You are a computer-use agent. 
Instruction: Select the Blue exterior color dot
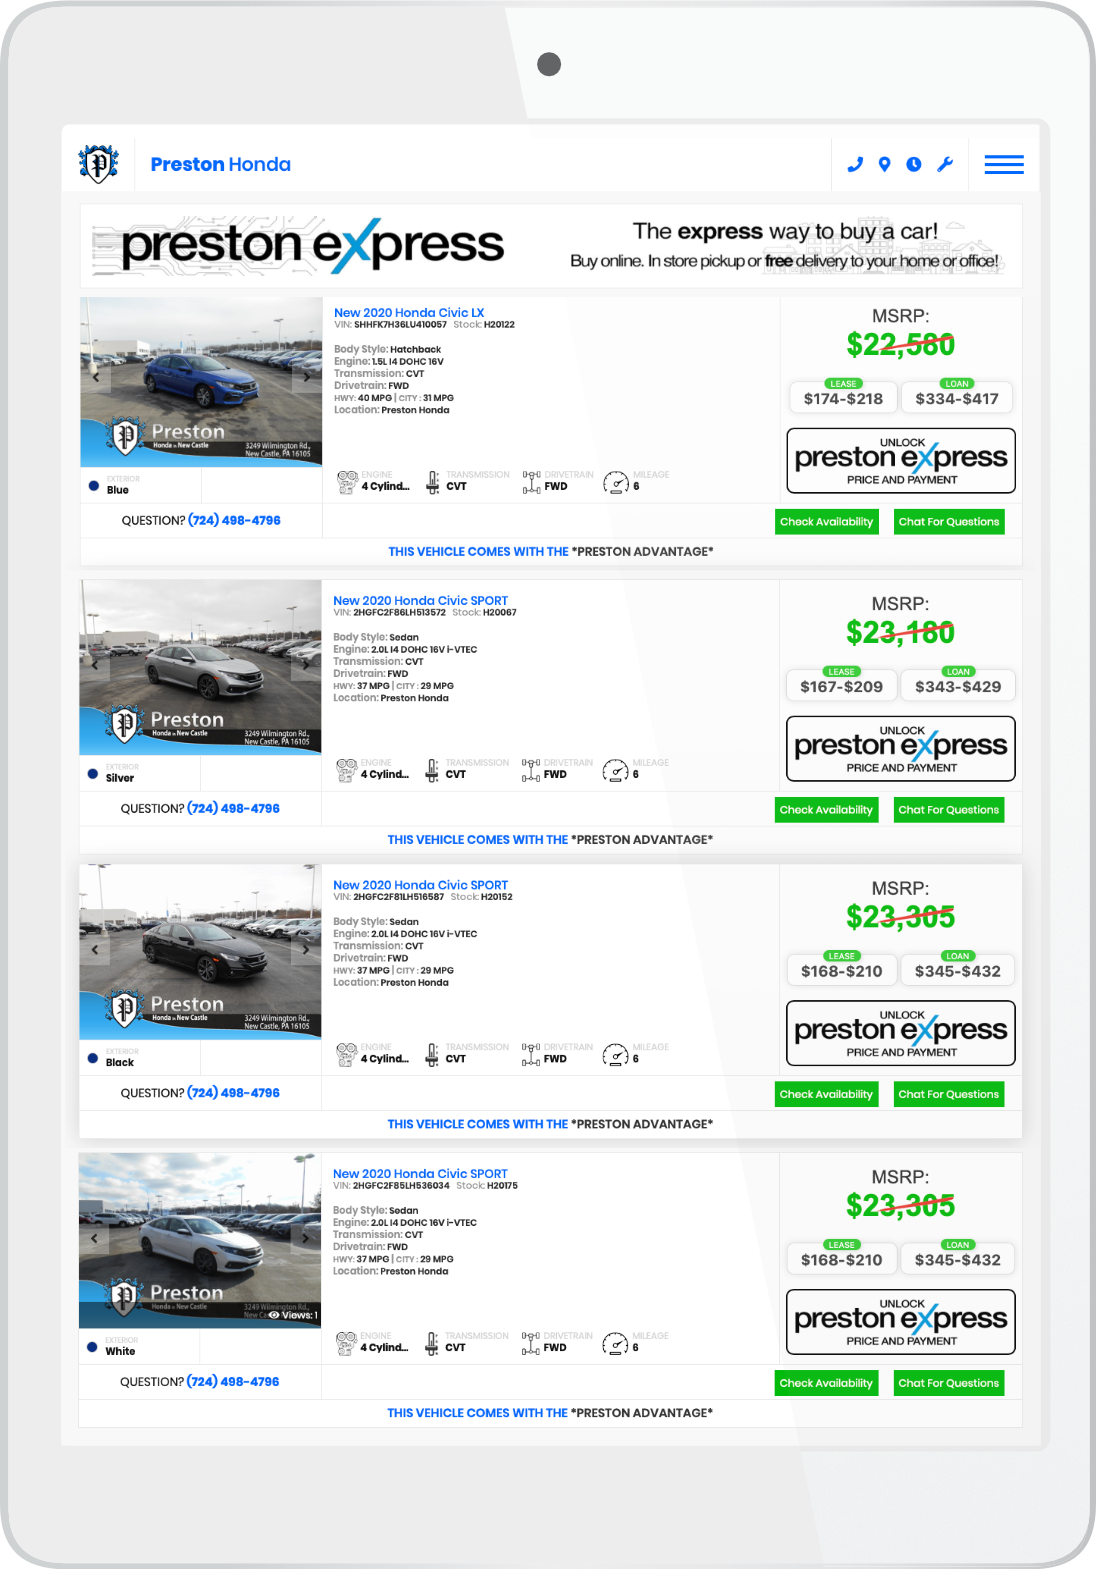click(94, 487)
